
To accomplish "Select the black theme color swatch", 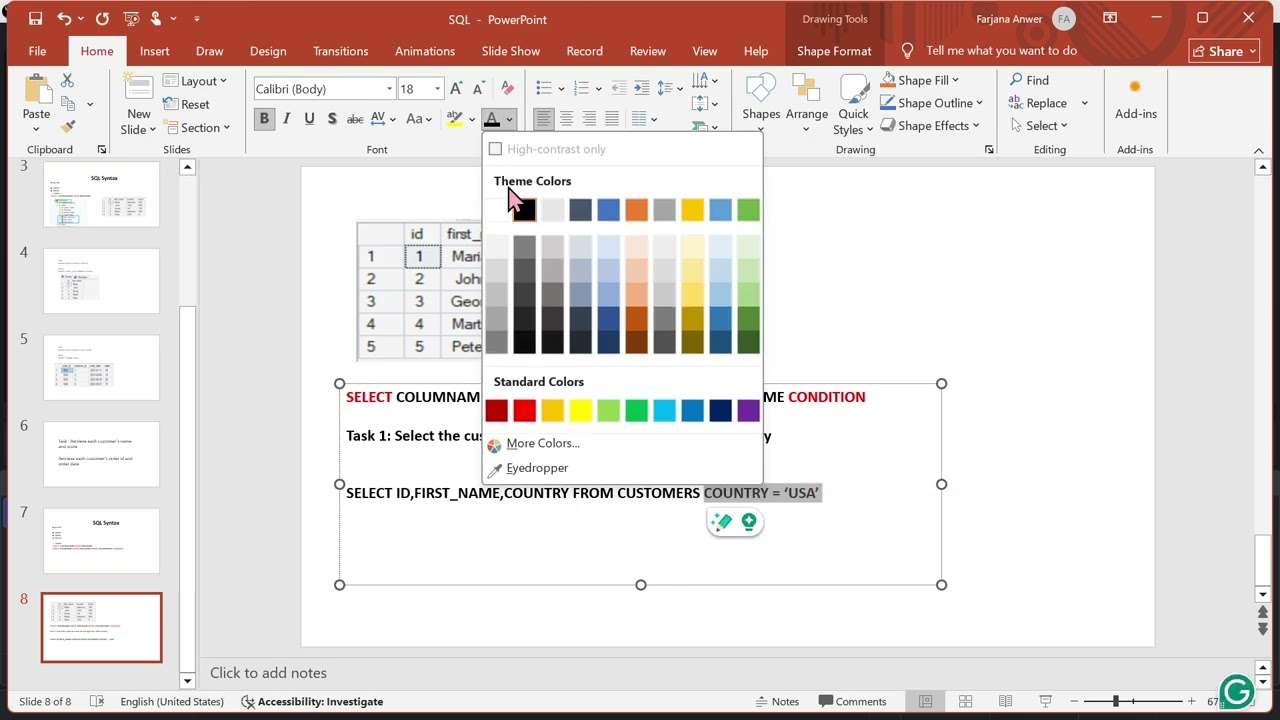I will [x=524, y=210].
